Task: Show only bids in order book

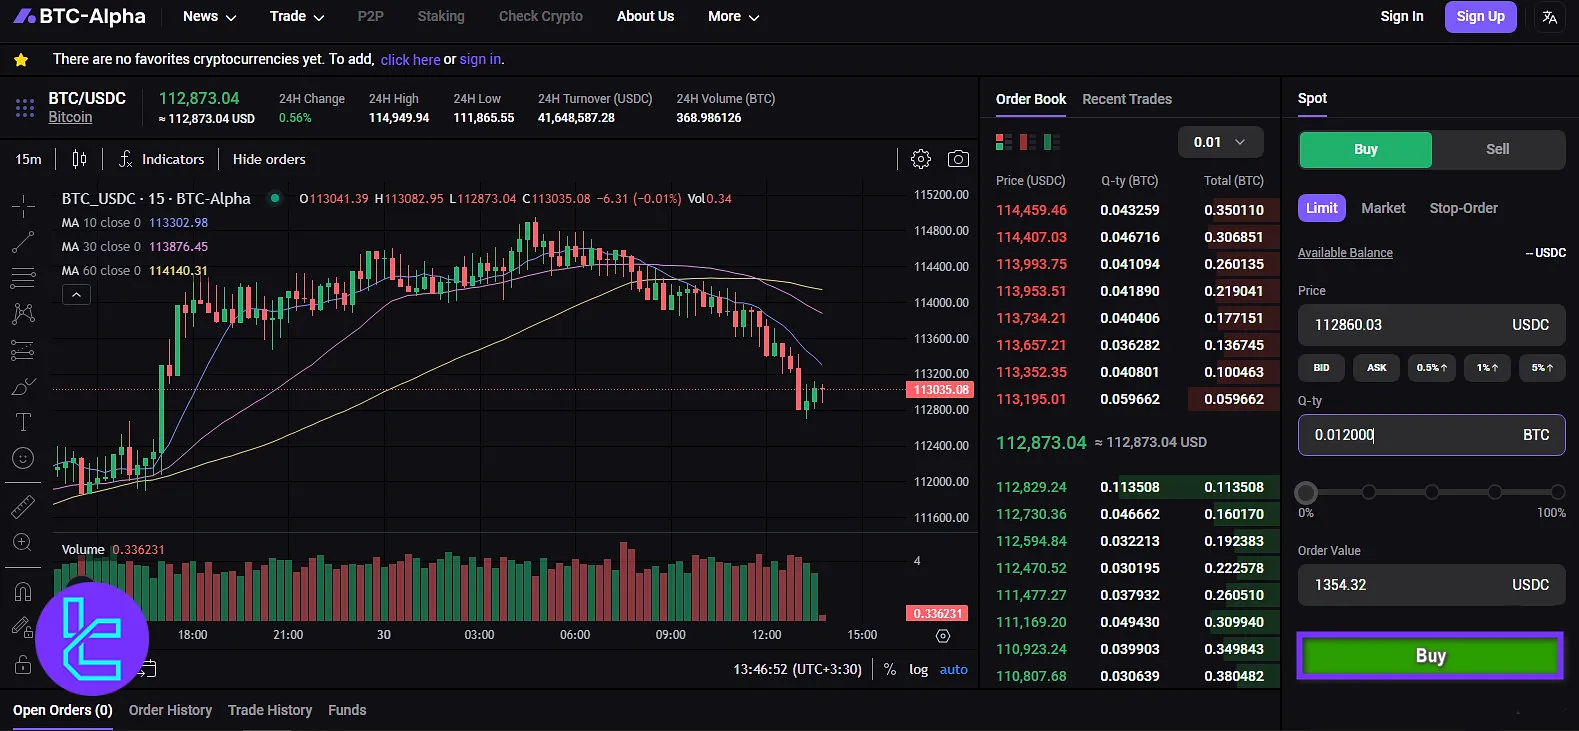Action: tap(1052, 142)
